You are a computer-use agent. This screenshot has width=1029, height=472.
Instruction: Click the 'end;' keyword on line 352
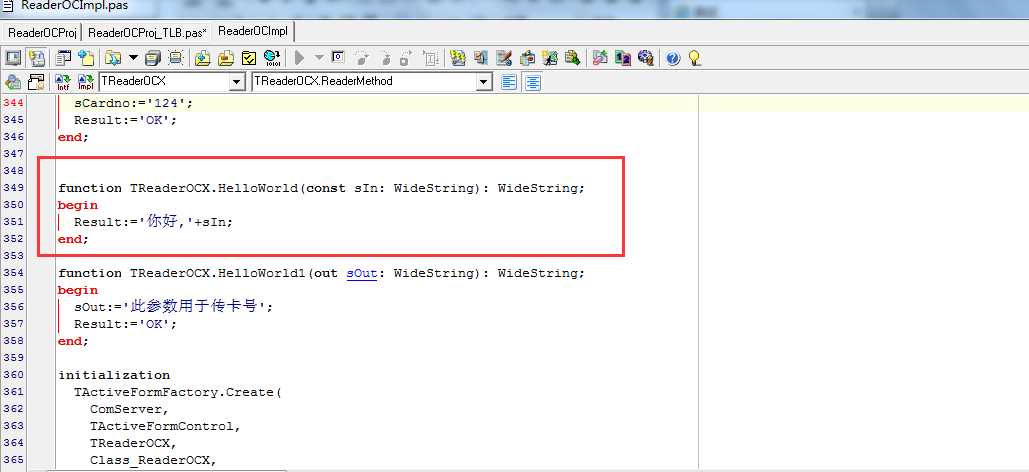coord(73,239)
